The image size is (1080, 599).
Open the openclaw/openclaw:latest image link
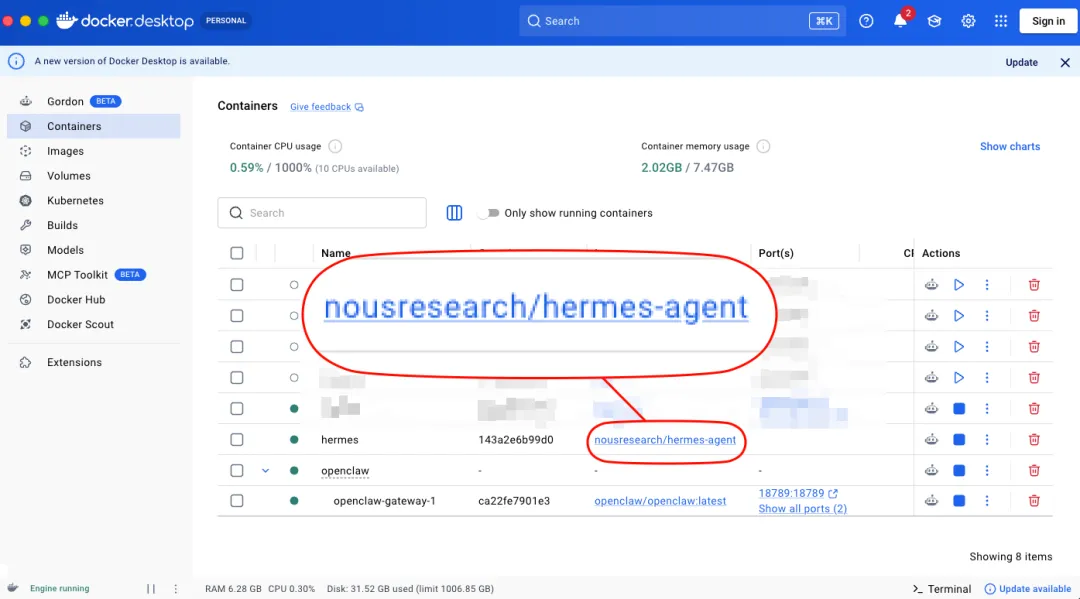[660, 501]
